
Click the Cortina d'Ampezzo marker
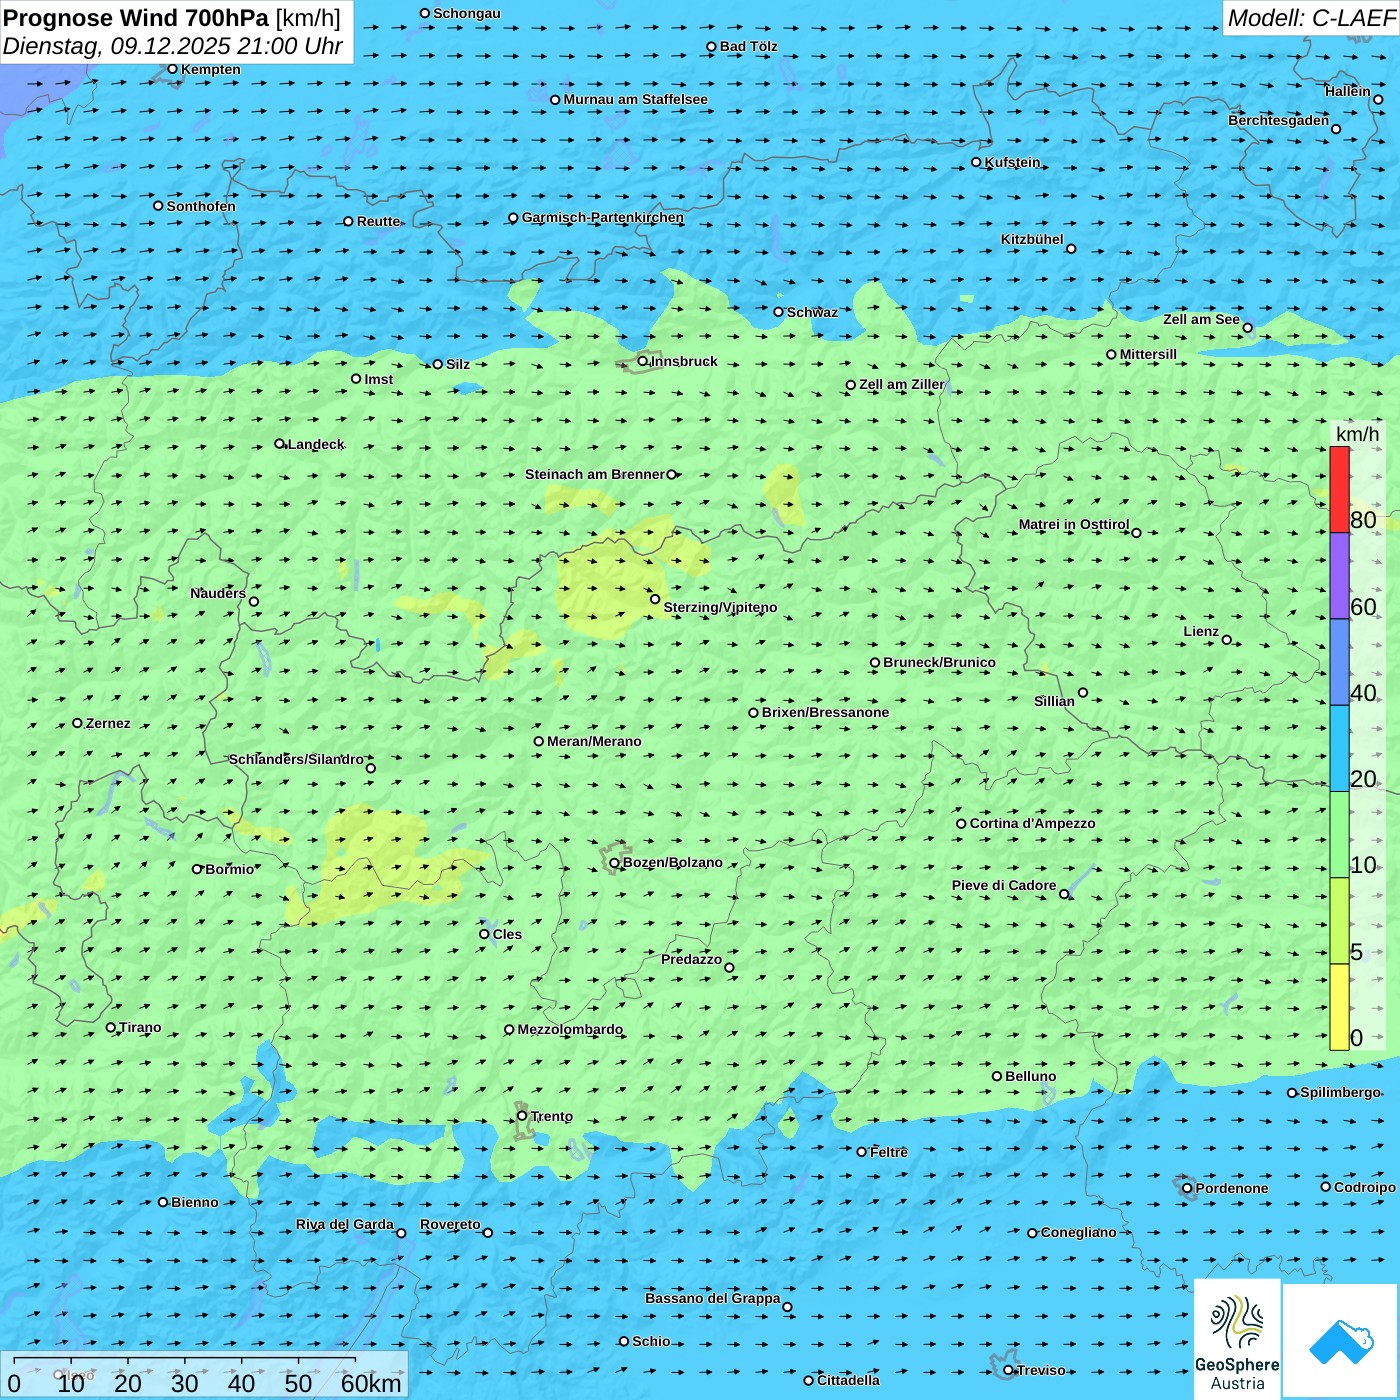(x=961, y=824)
